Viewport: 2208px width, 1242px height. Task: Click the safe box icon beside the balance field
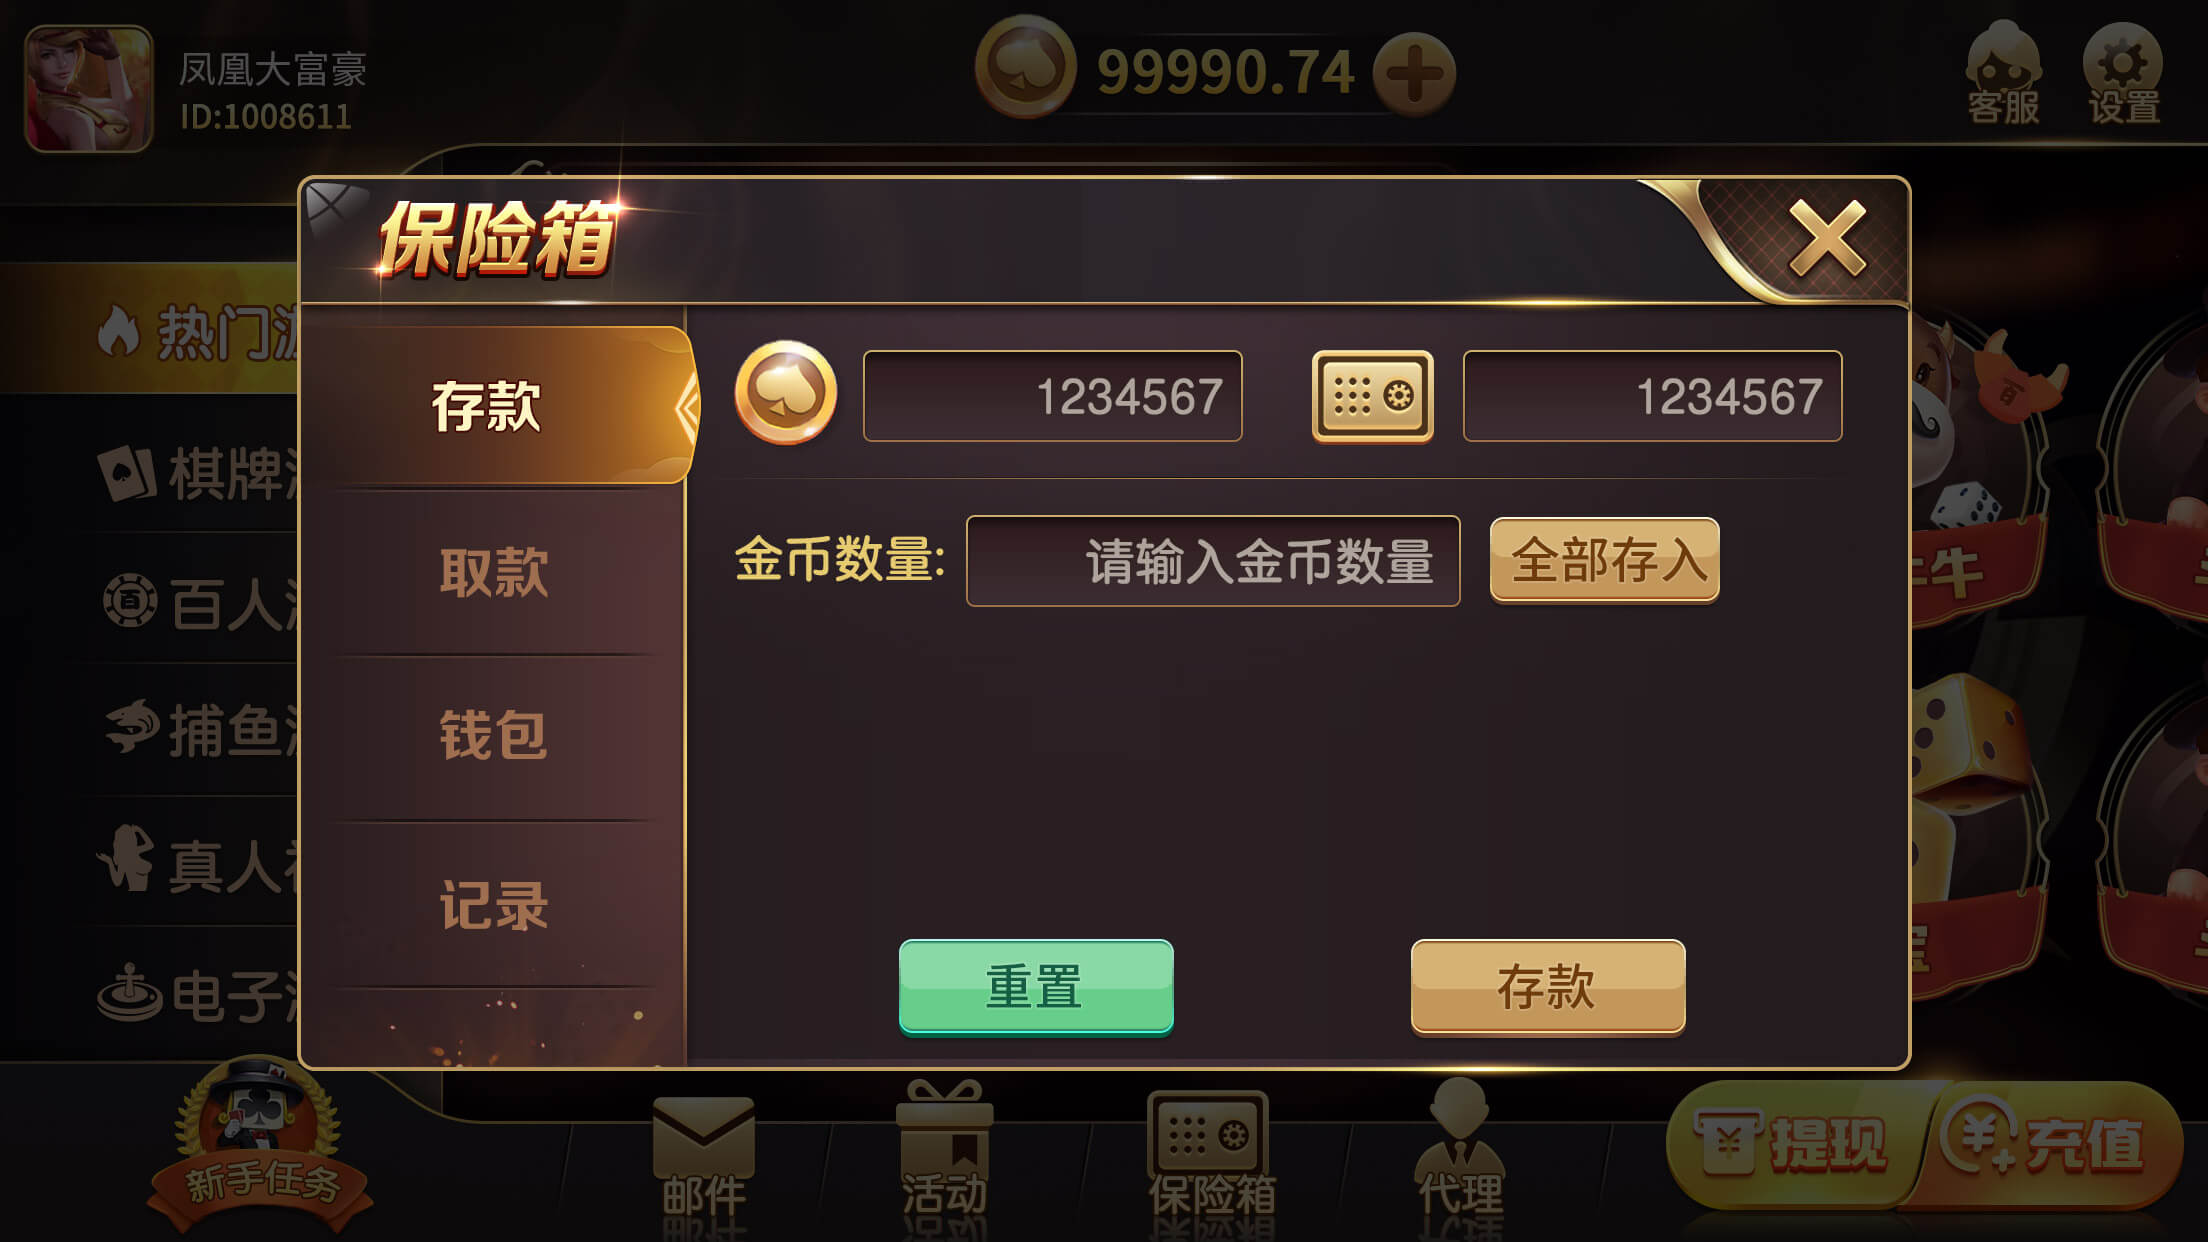click(1372, 396)
